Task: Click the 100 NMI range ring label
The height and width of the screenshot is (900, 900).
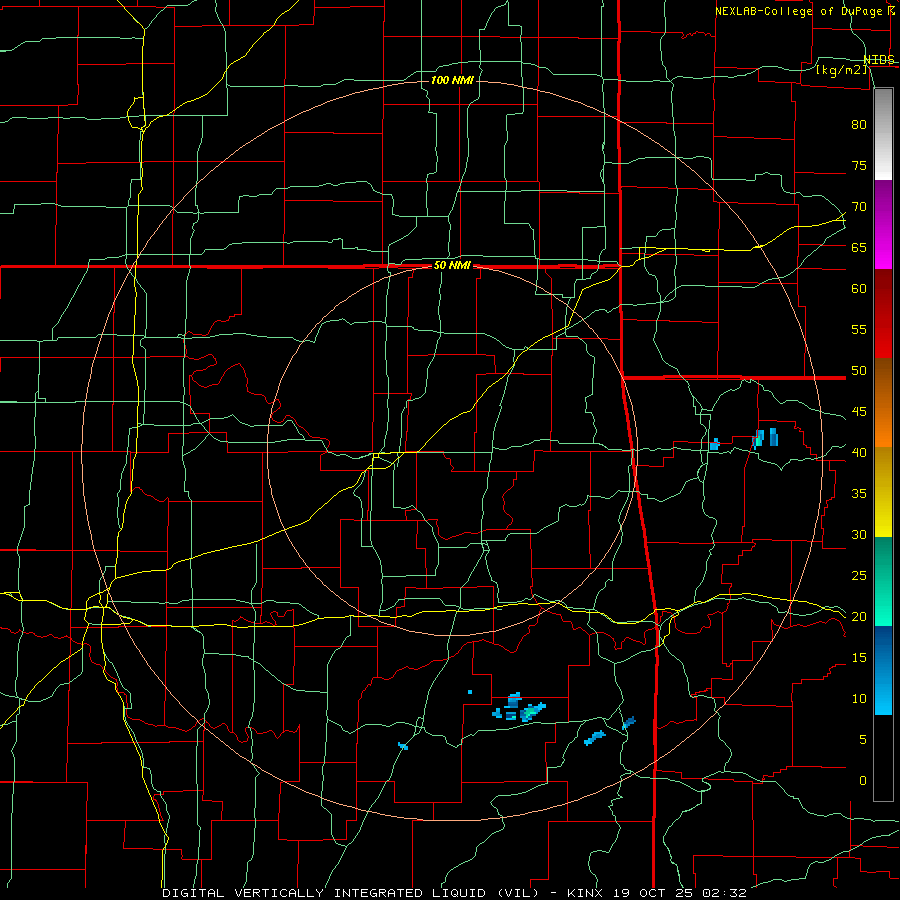Action: click(452, 80)
